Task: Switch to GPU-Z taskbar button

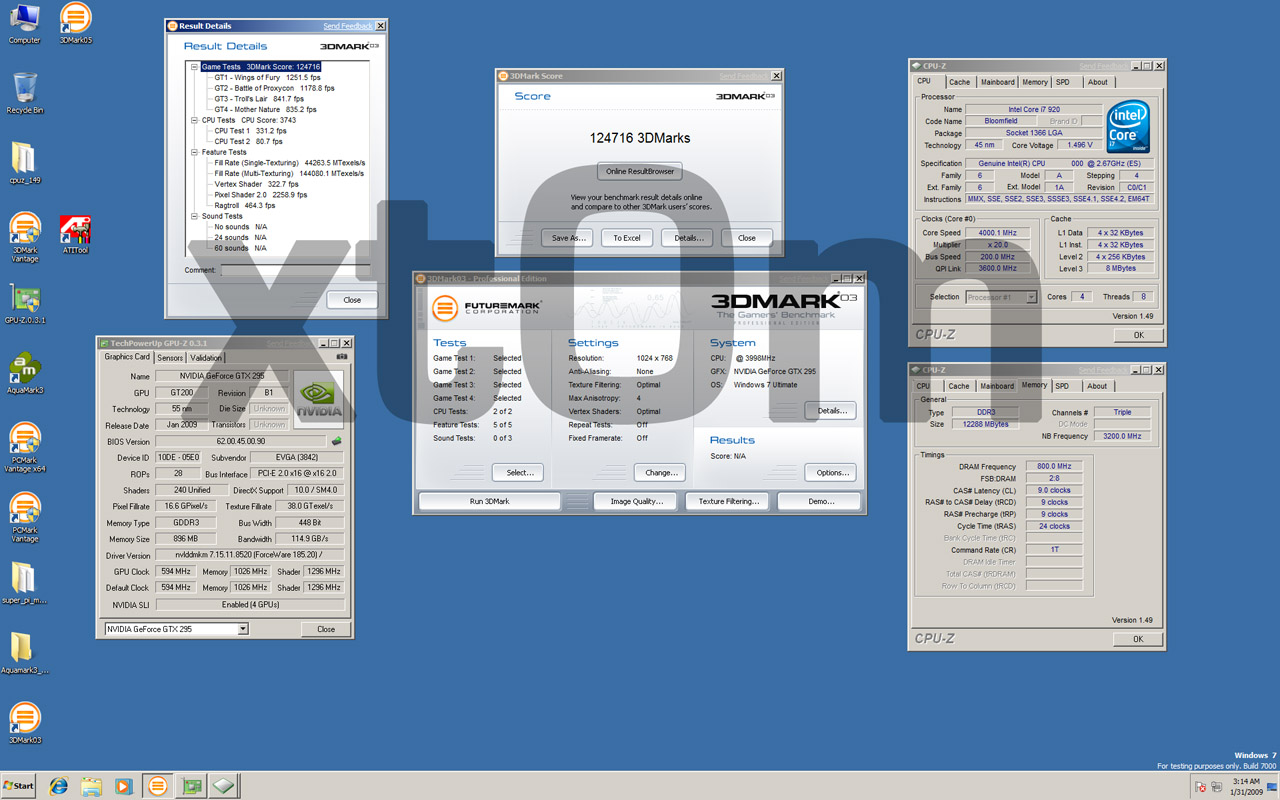Action: [190, 786]
